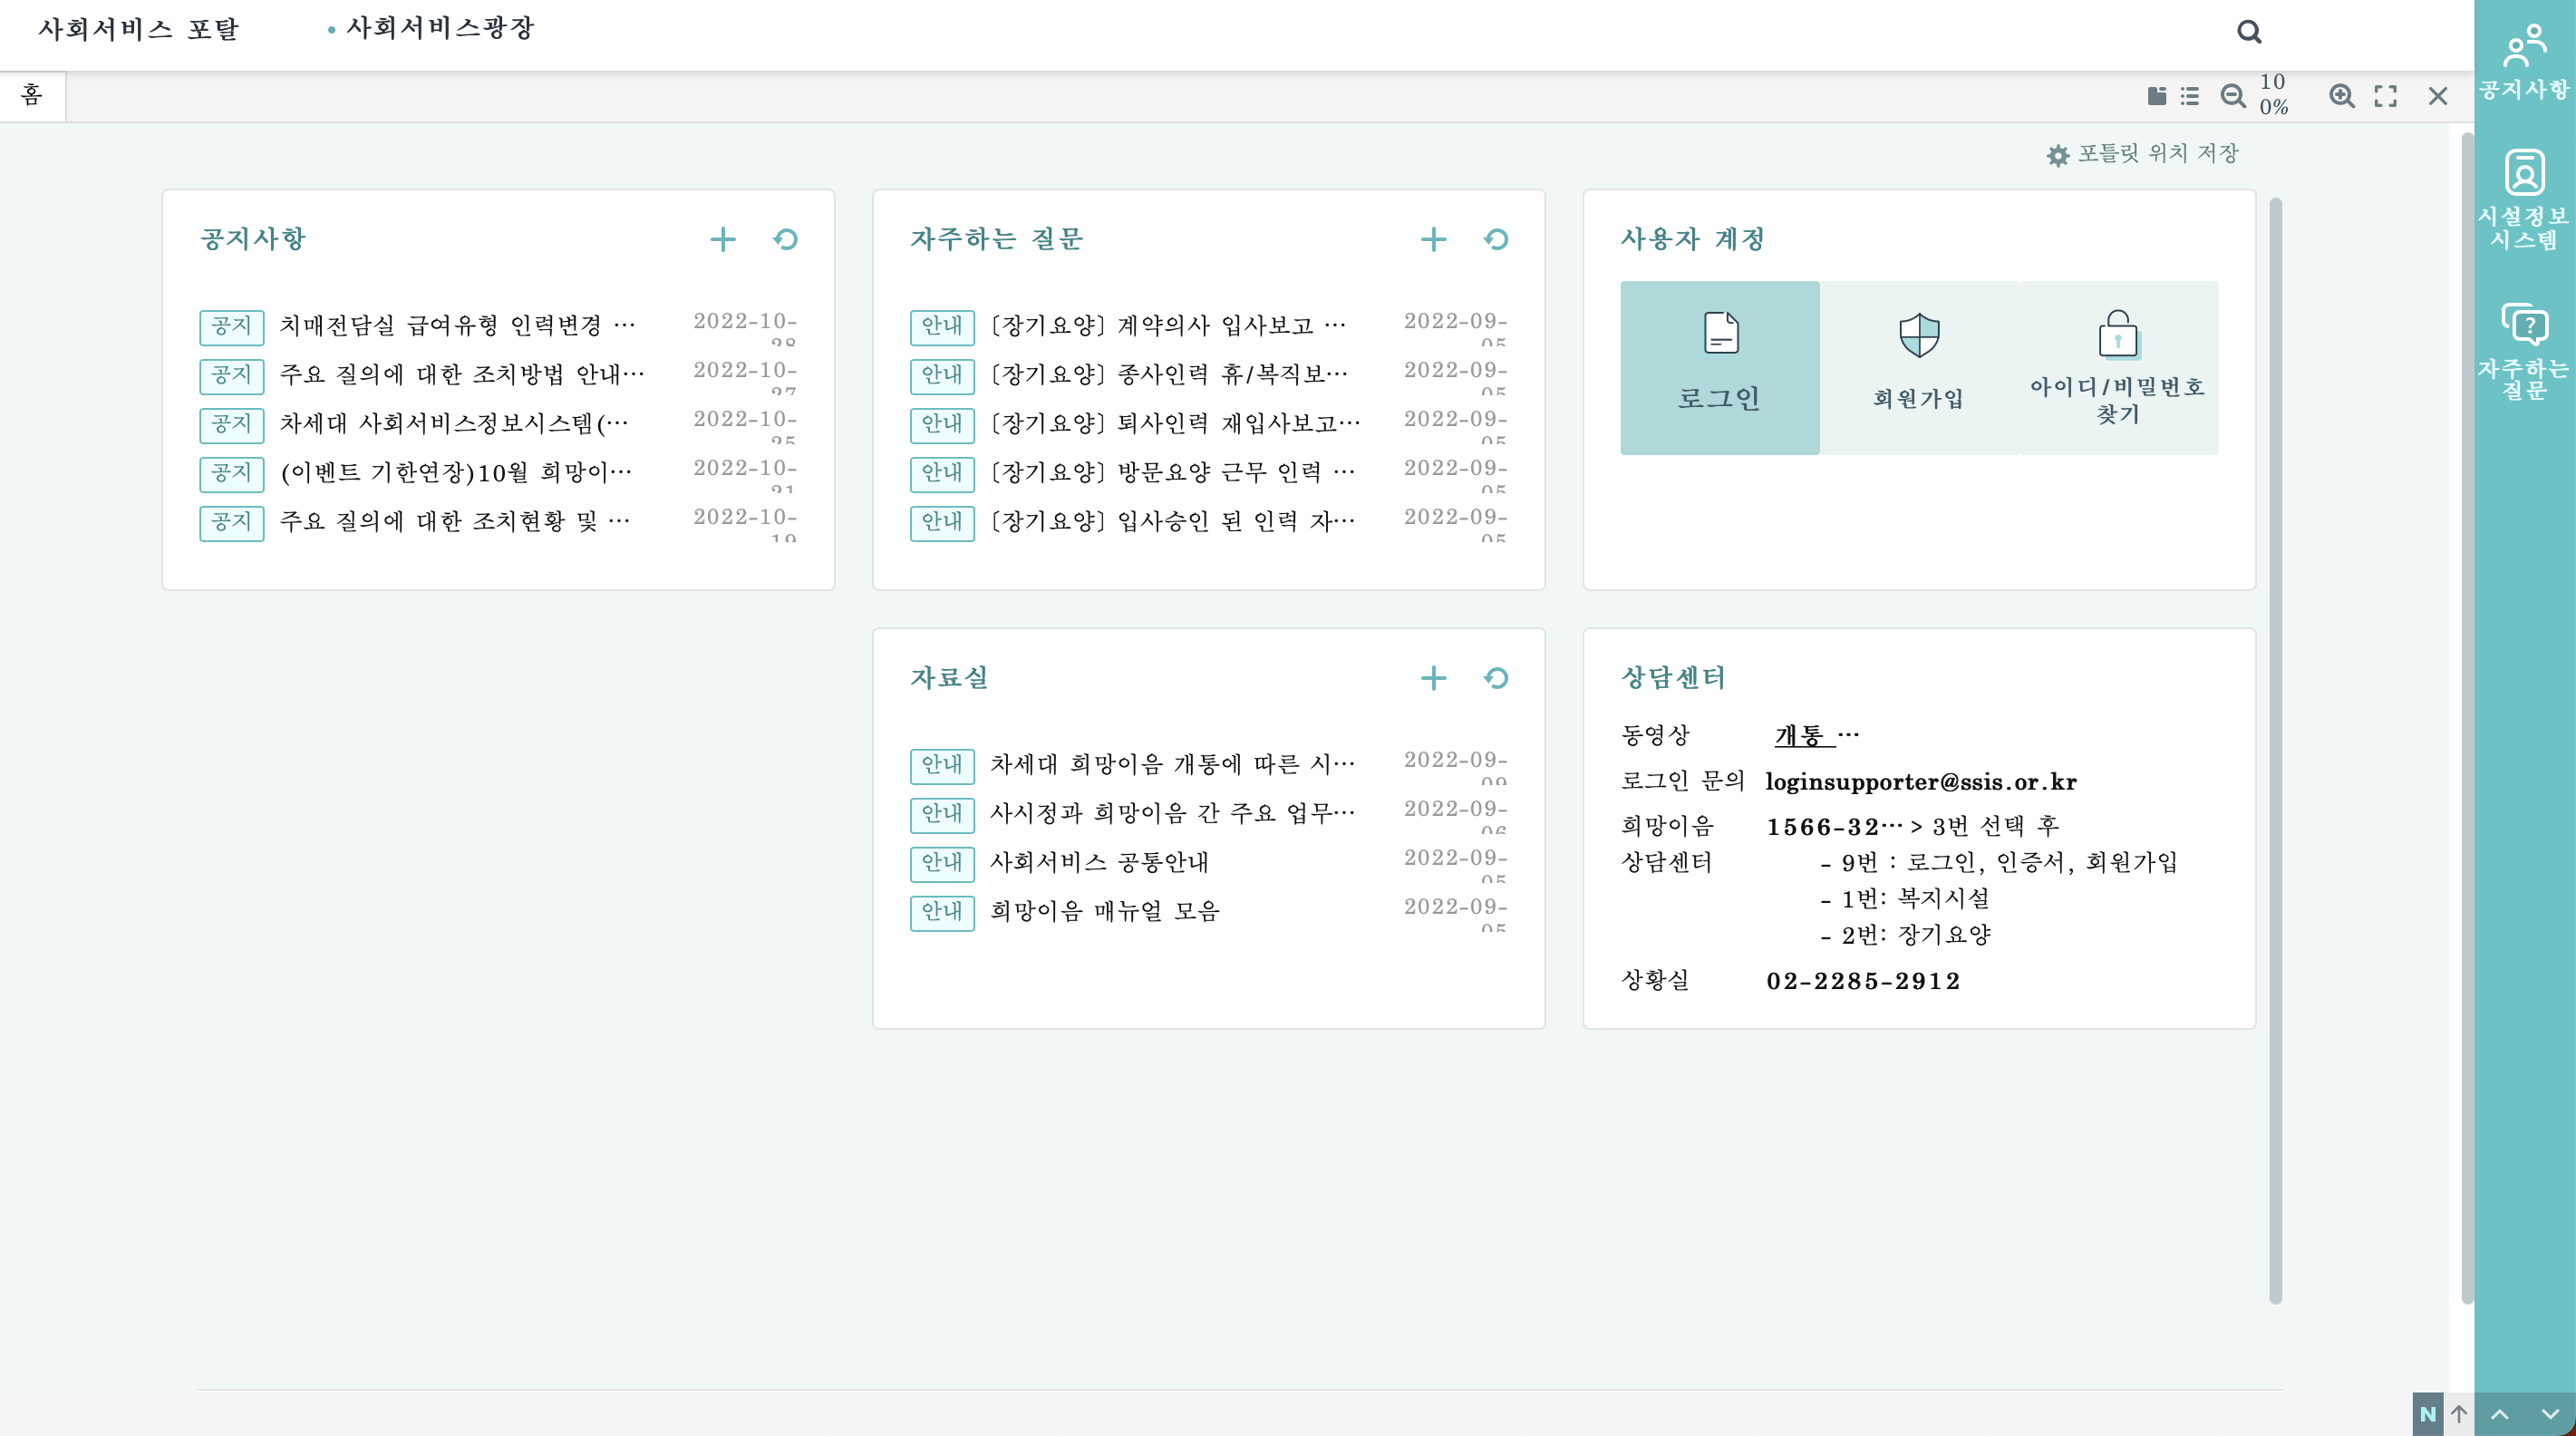Expand content with the scroll-down chevron
Image resolution: width=2576 pixels, height=1436 pixels.
2545,1414
